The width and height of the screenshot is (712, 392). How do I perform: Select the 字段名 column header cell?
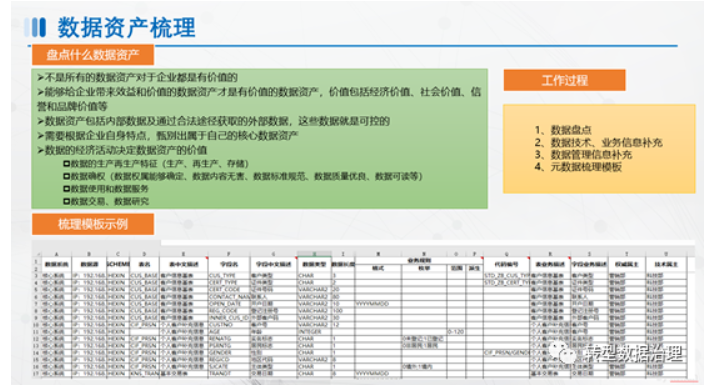pos(228,264)
